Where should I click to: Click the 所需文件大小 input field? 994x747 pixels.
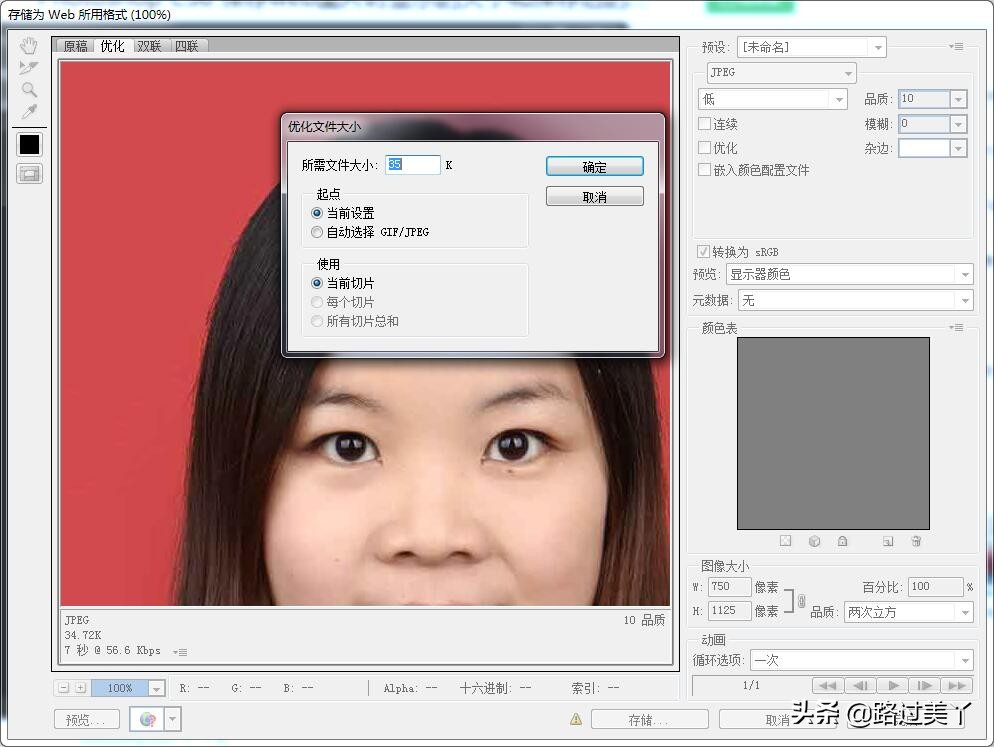point(412,165)
